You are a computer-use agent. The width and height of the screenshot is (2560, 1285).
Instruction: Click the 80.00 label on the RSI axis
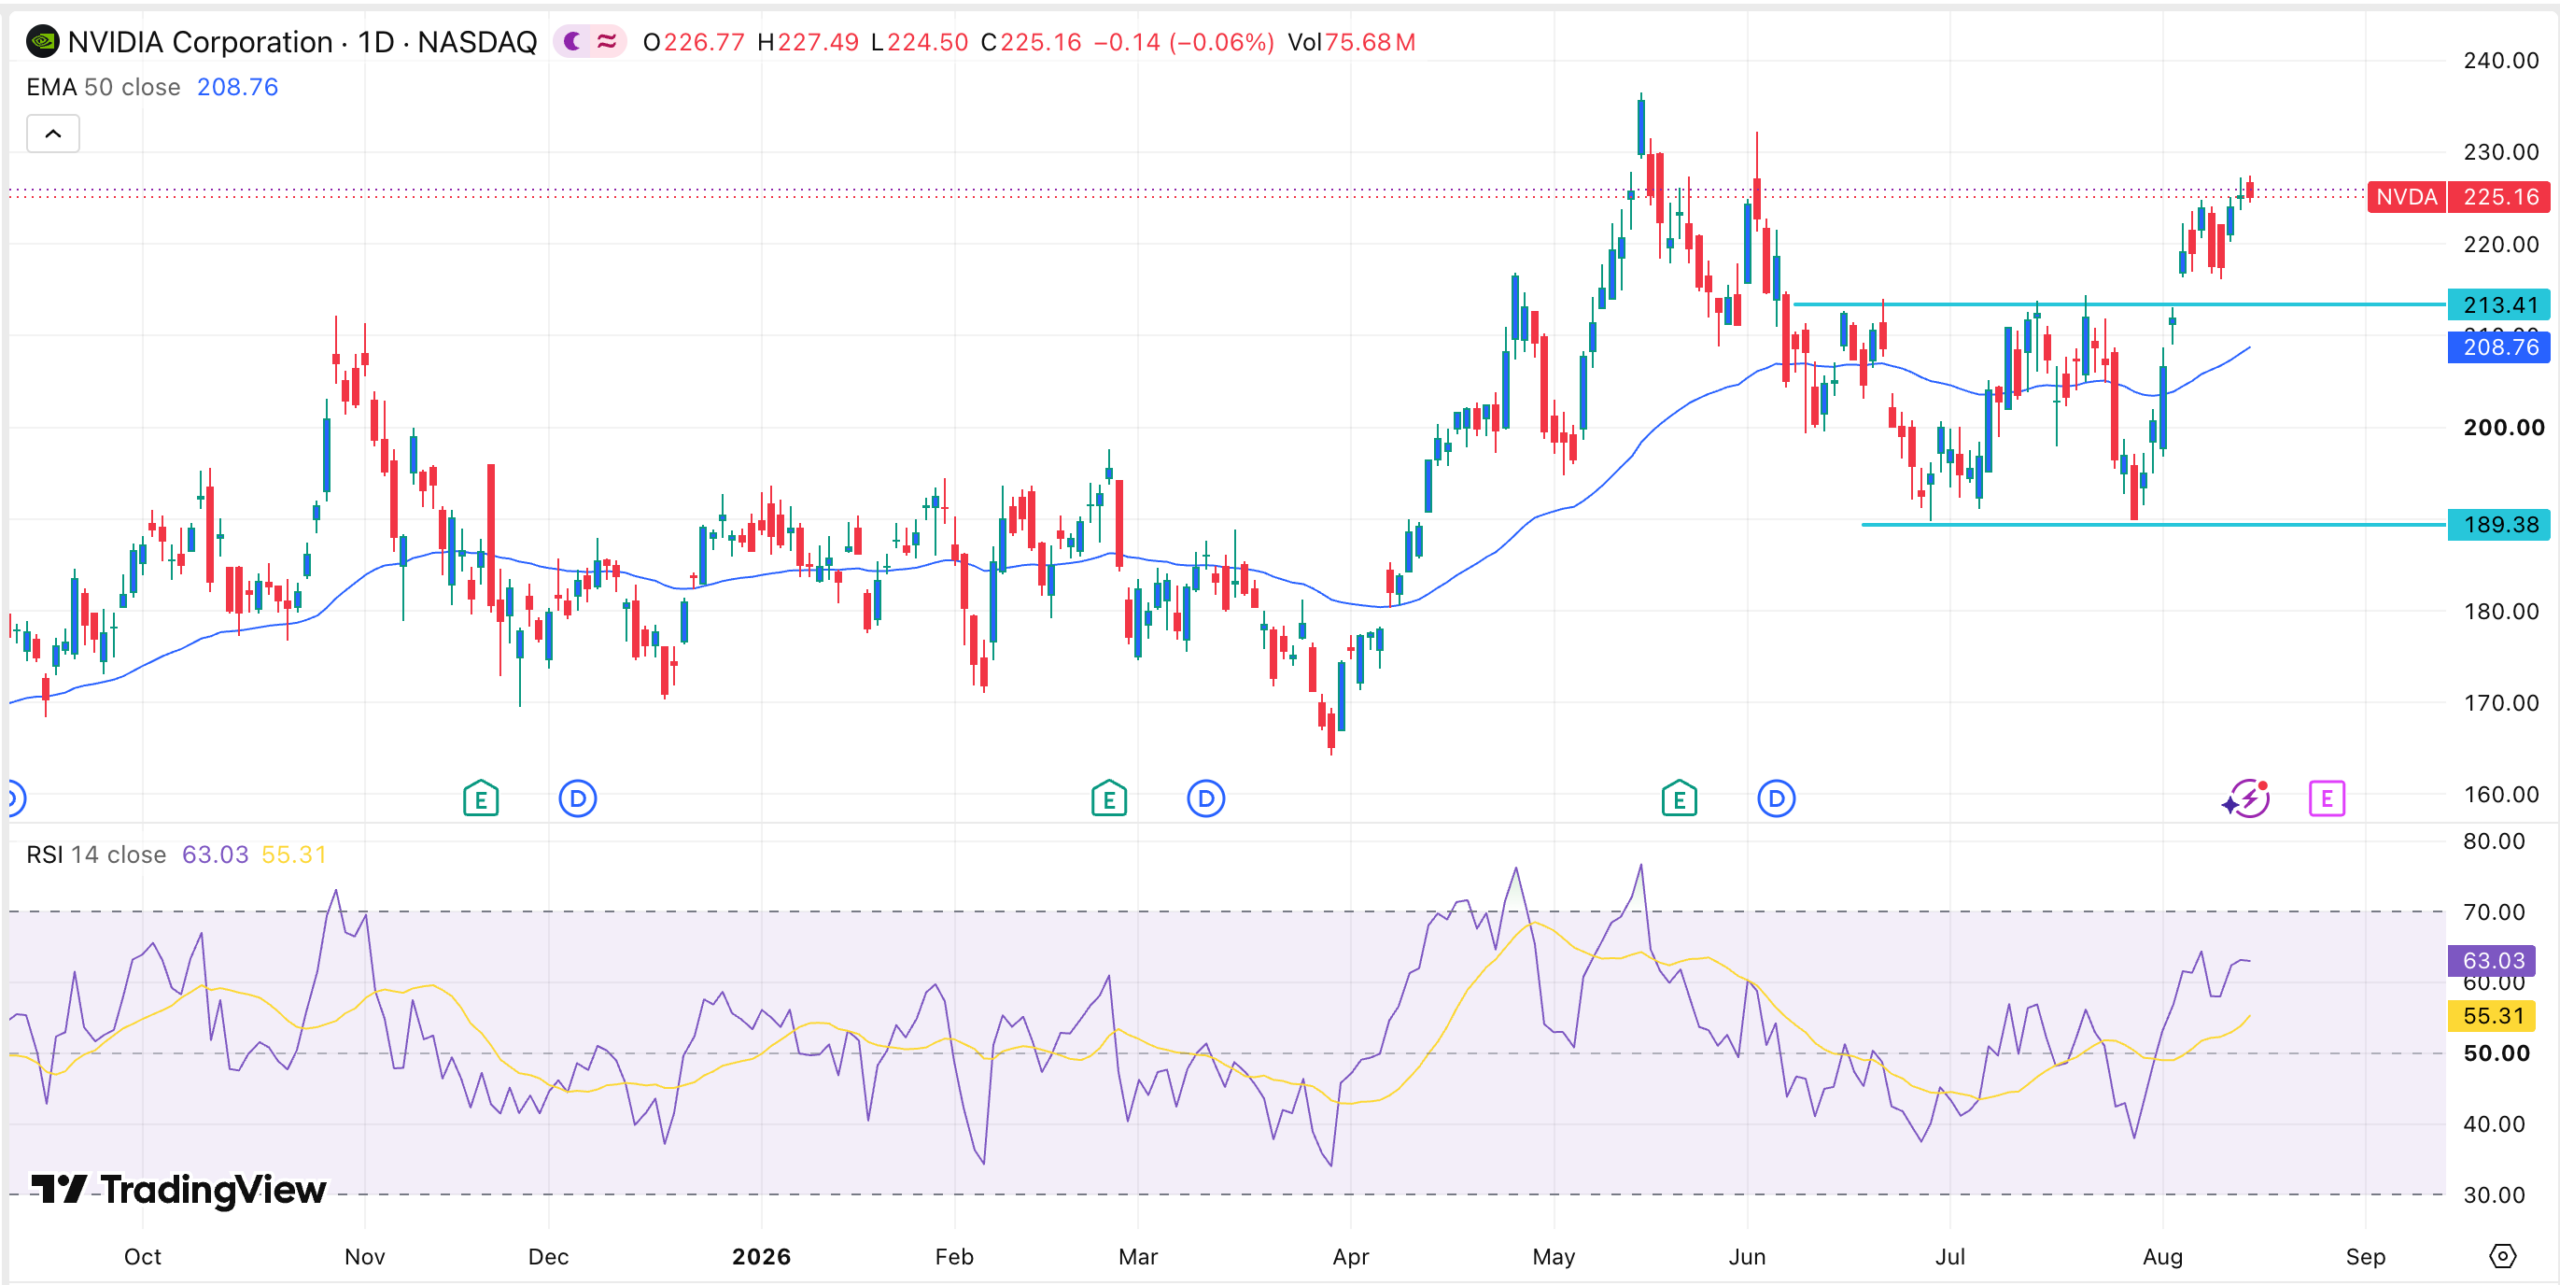[x=2493, y=841]
